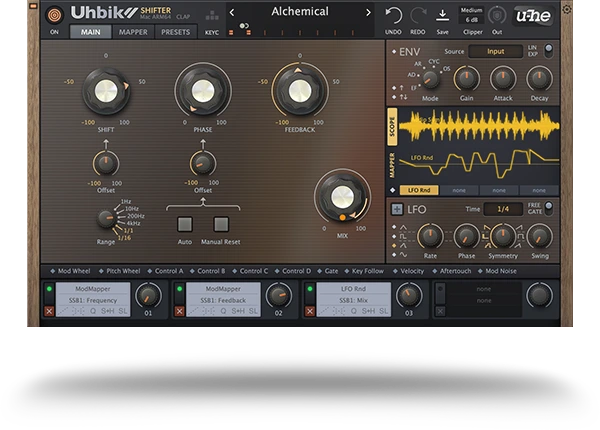Viewport: 600px width, 430px height.
Task: Click the Alchemical preset name display
Action: coord(300,12)
